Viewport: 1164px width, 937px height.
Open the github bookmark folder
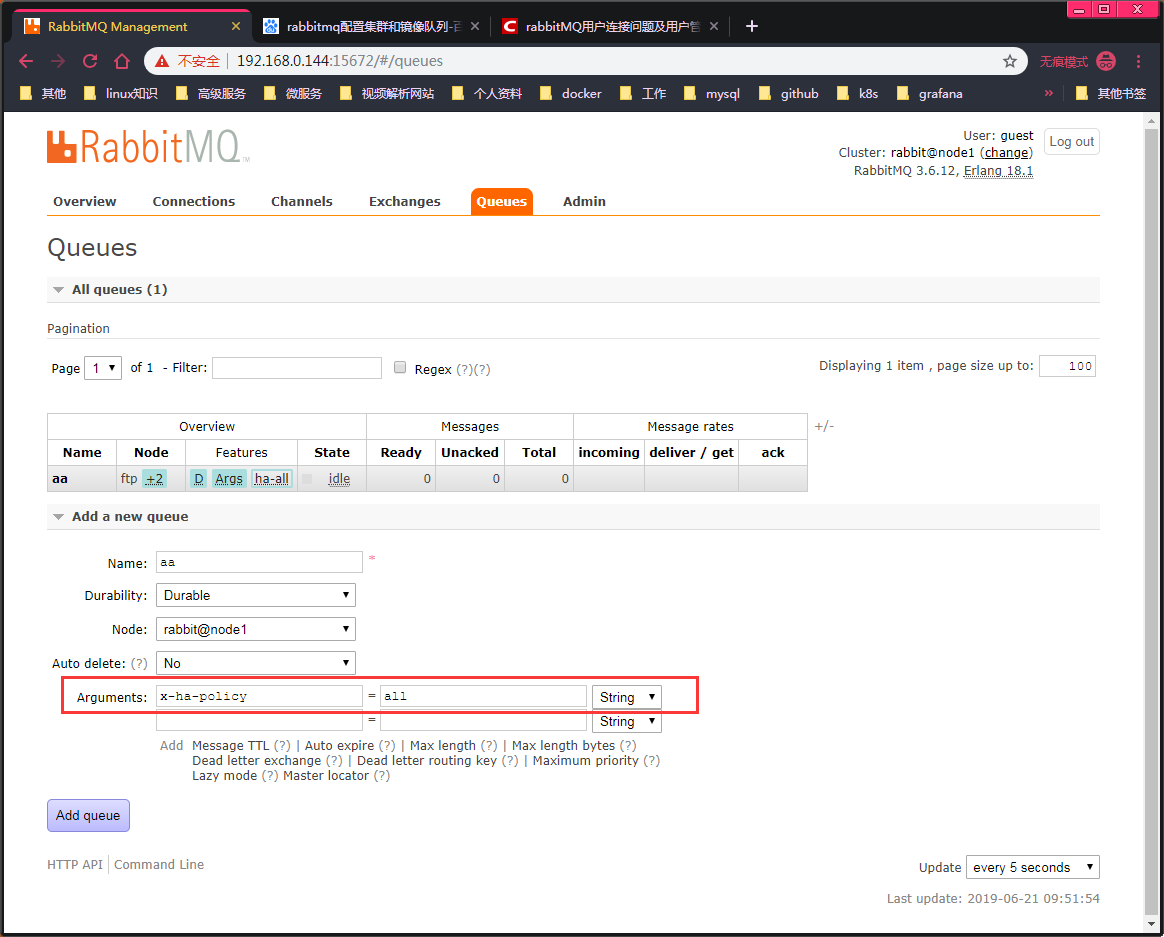(789, 94)
